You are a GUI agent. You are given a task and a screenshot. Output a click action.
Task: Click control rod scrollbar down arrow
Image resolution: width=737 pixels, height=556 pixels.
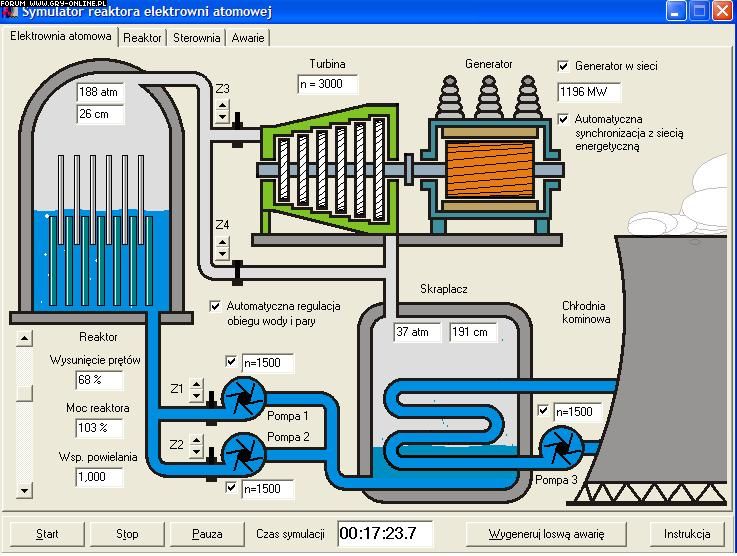[24, 491]
